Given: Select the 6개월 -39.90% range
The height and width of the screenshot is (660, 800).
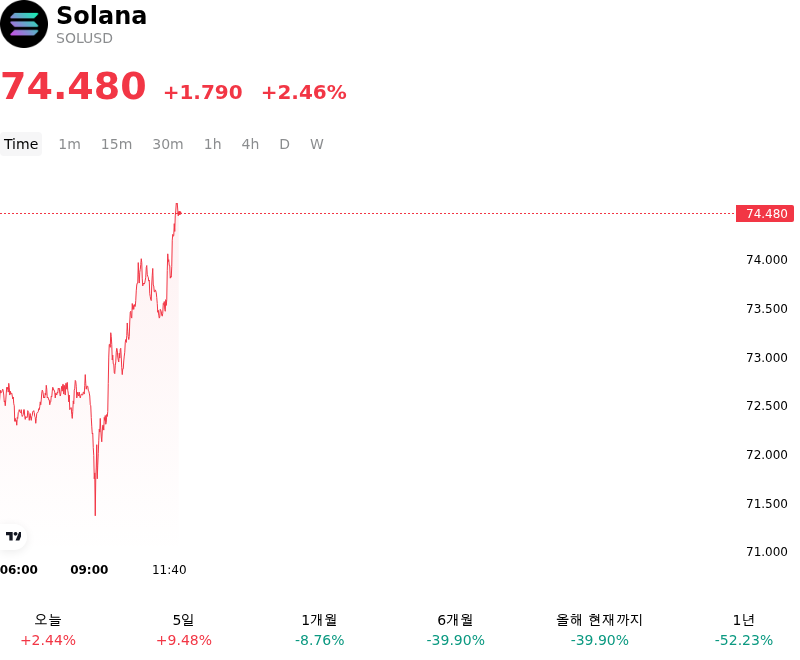Looking at the screenshot, I should pos(455,630).
